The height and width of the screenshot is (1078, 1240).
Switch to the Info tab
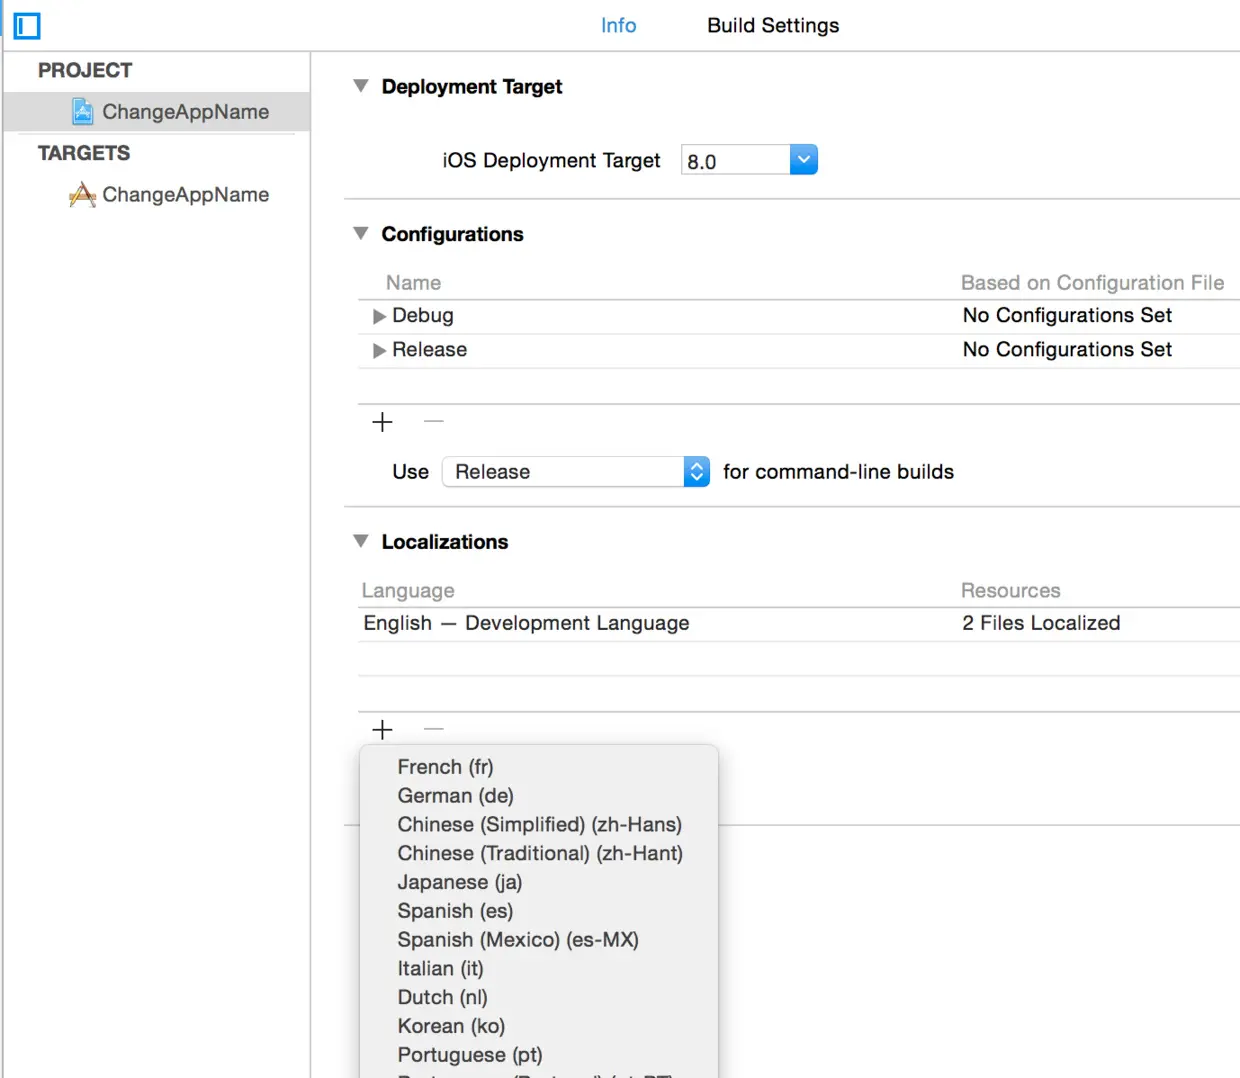coord(618,26)
